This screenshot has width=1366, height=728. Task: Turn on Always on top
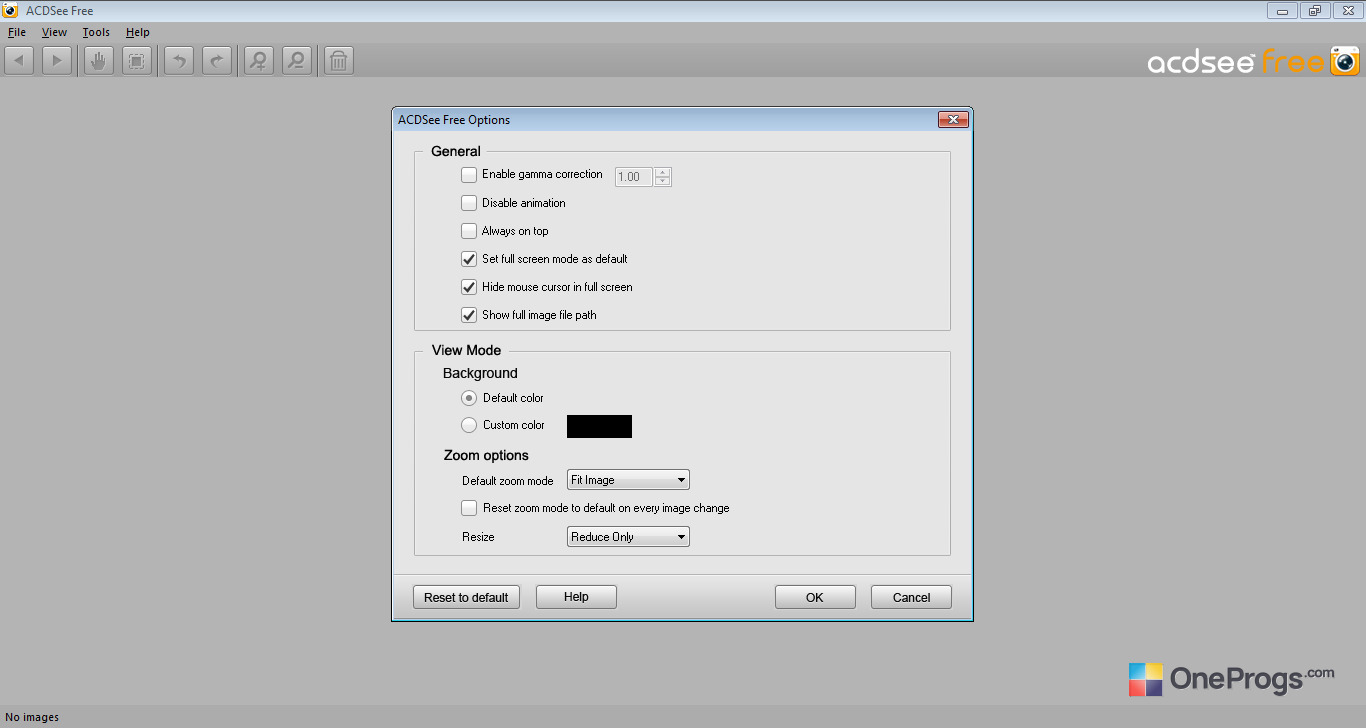(x=469, y=231)
